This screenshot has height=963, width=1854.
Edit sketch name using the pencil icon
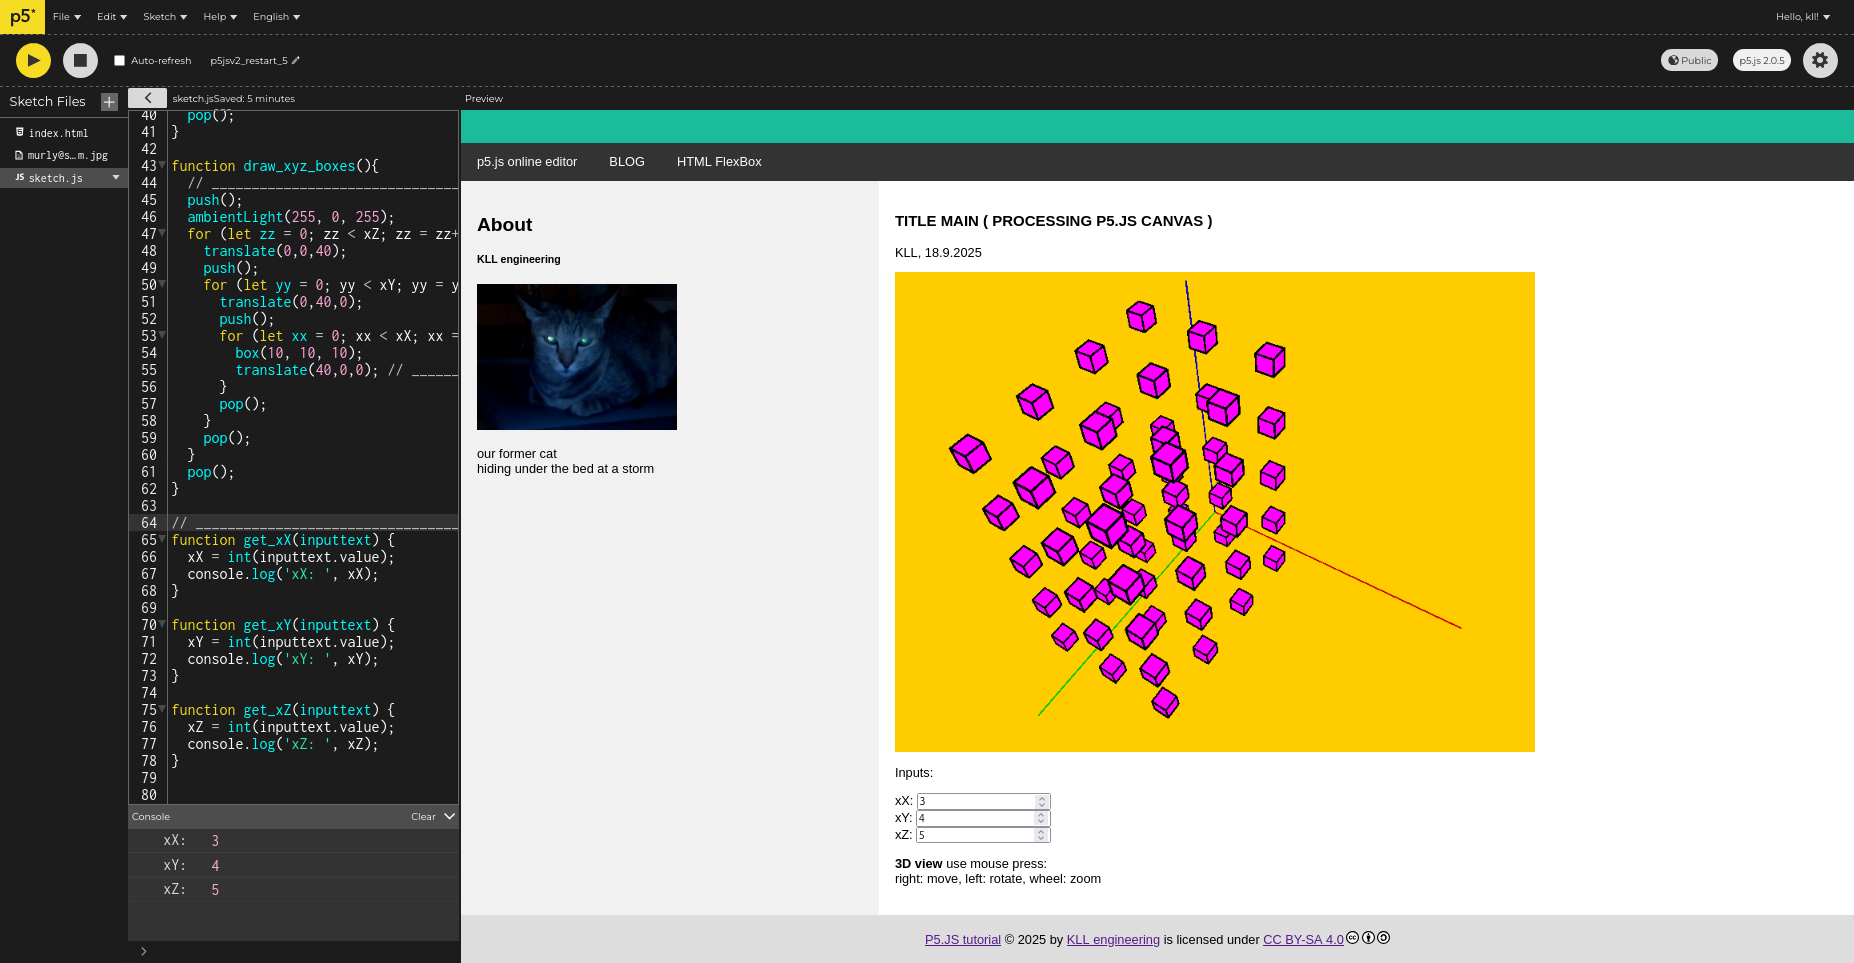(296, 61)
